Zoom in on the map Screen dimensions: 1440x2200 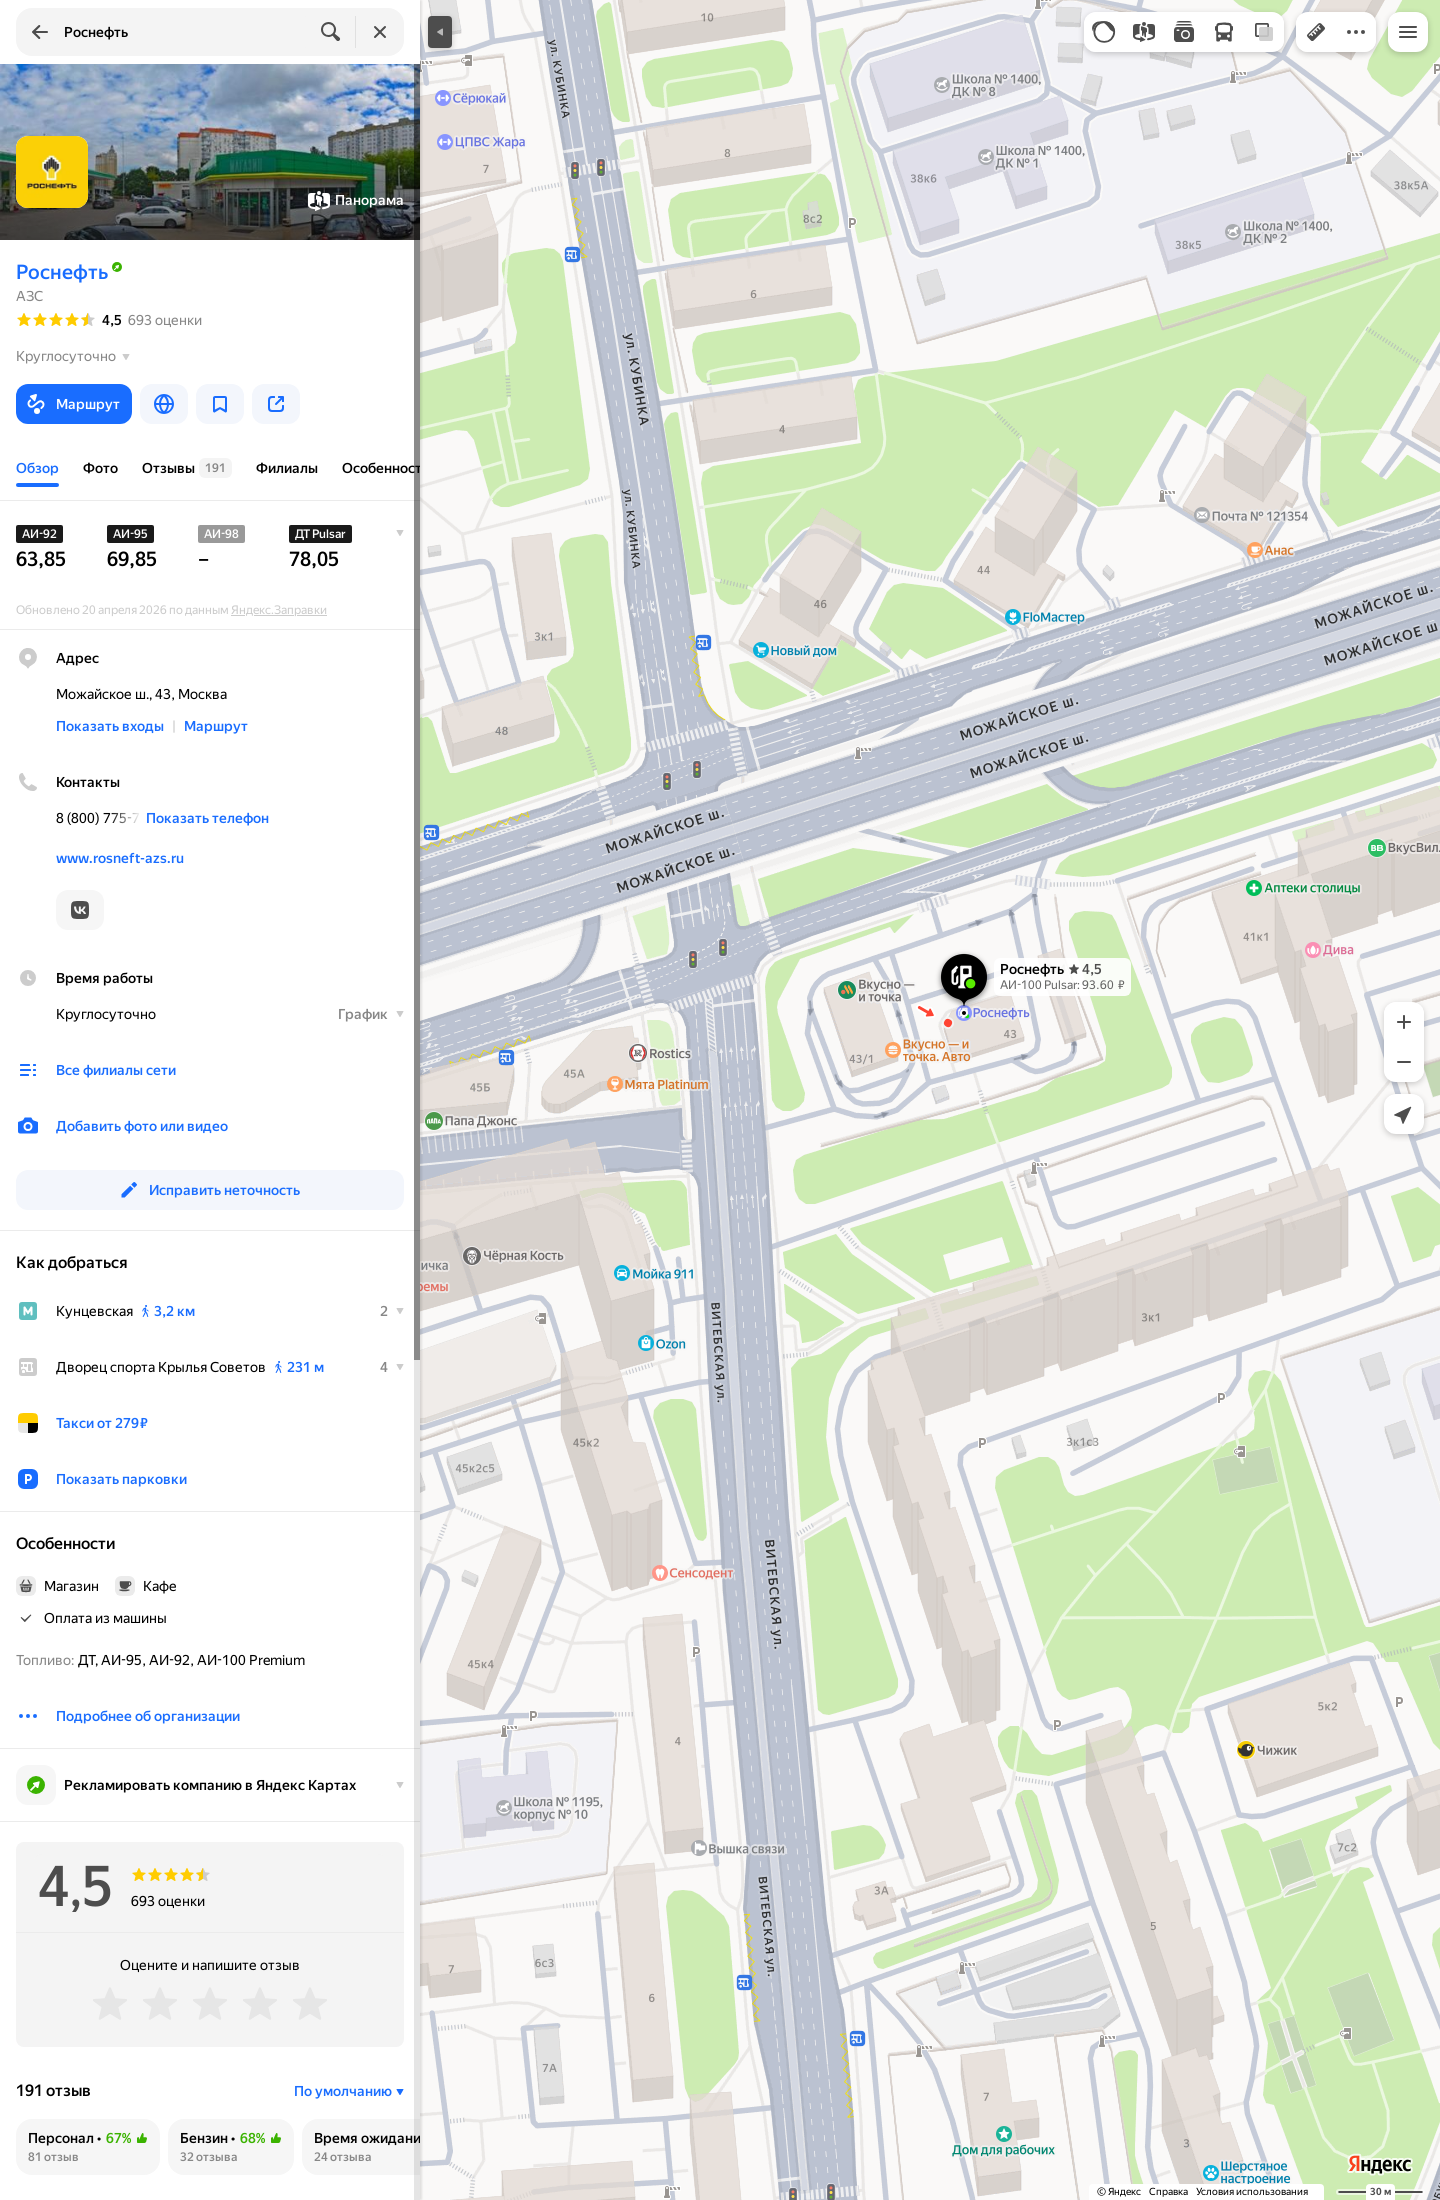point(1404,1022)
